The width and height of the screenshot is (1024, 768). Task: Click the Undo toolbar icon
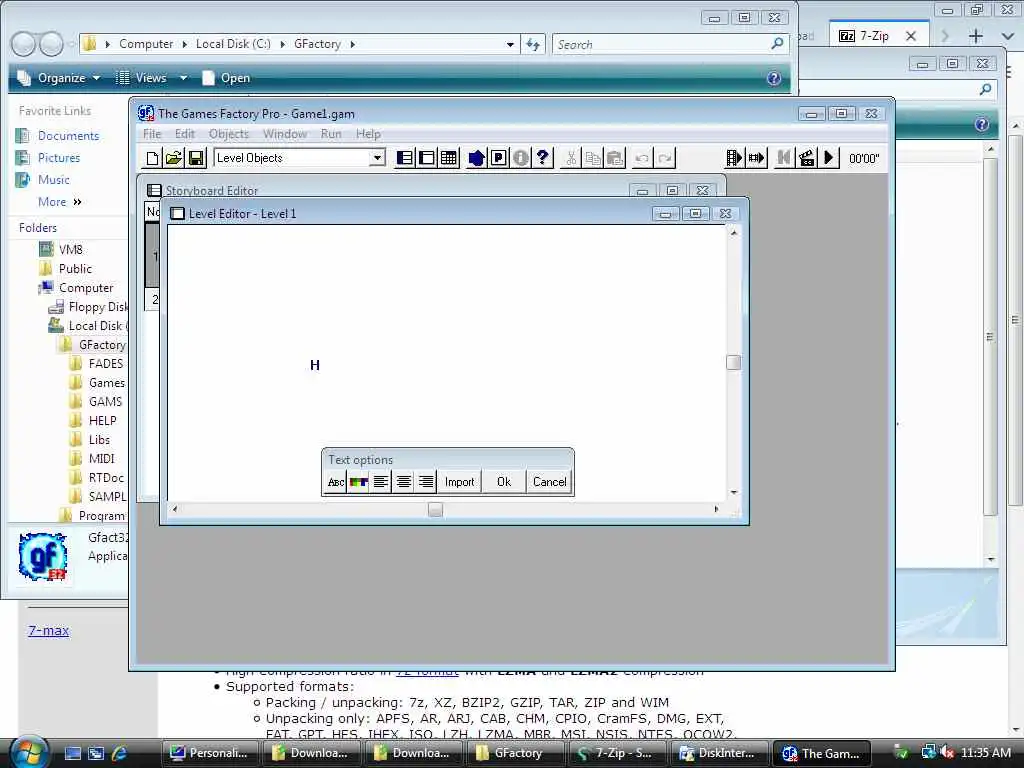coord(643,158)
